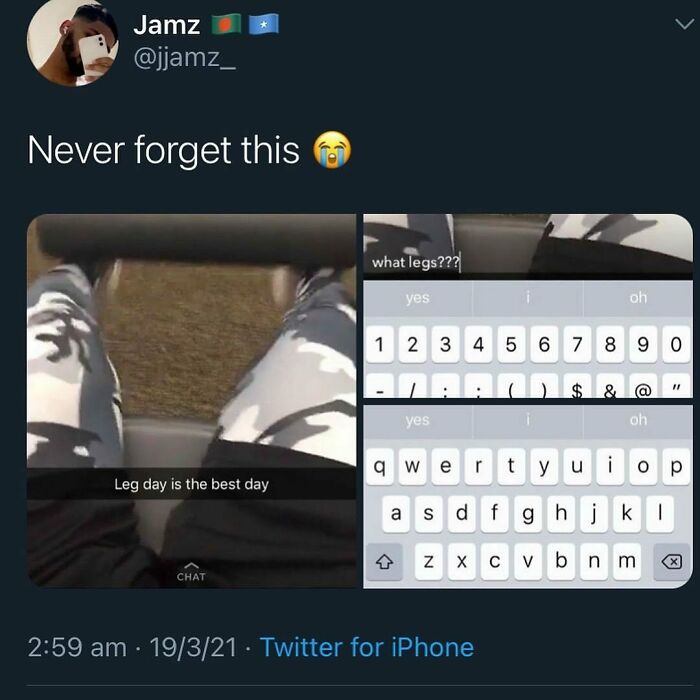Screen dimensions: 700x700
Task: Open the tweet options chevron menu
Action: coord(684,24)
